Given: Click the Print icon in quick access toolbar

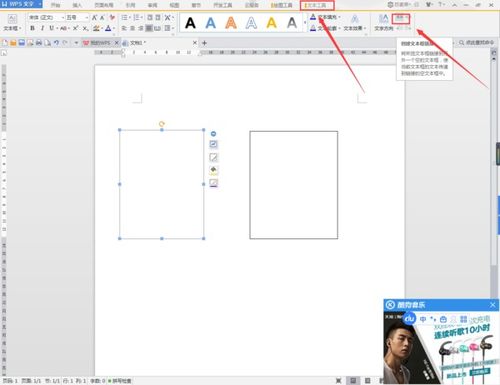Looking at the screenshot, I should click(39, 43).
